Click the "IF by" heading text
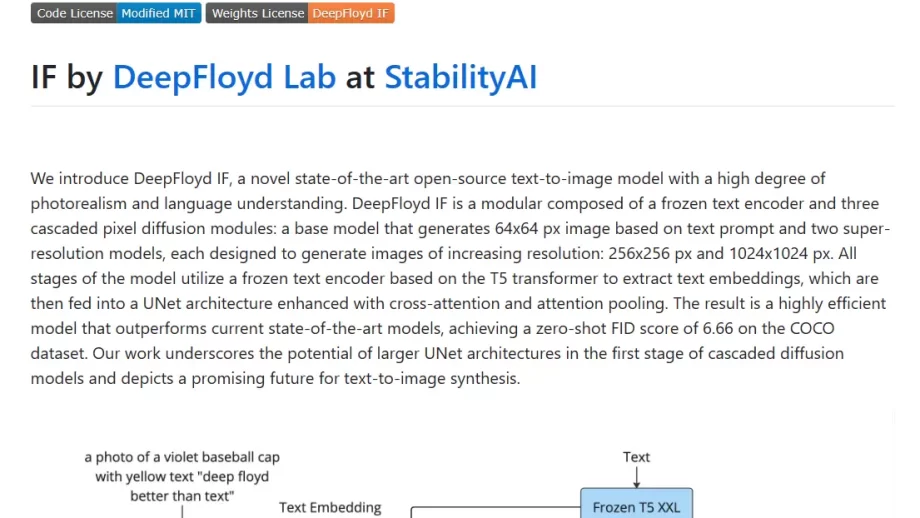The image size is (920, 518). pos(67,77)
